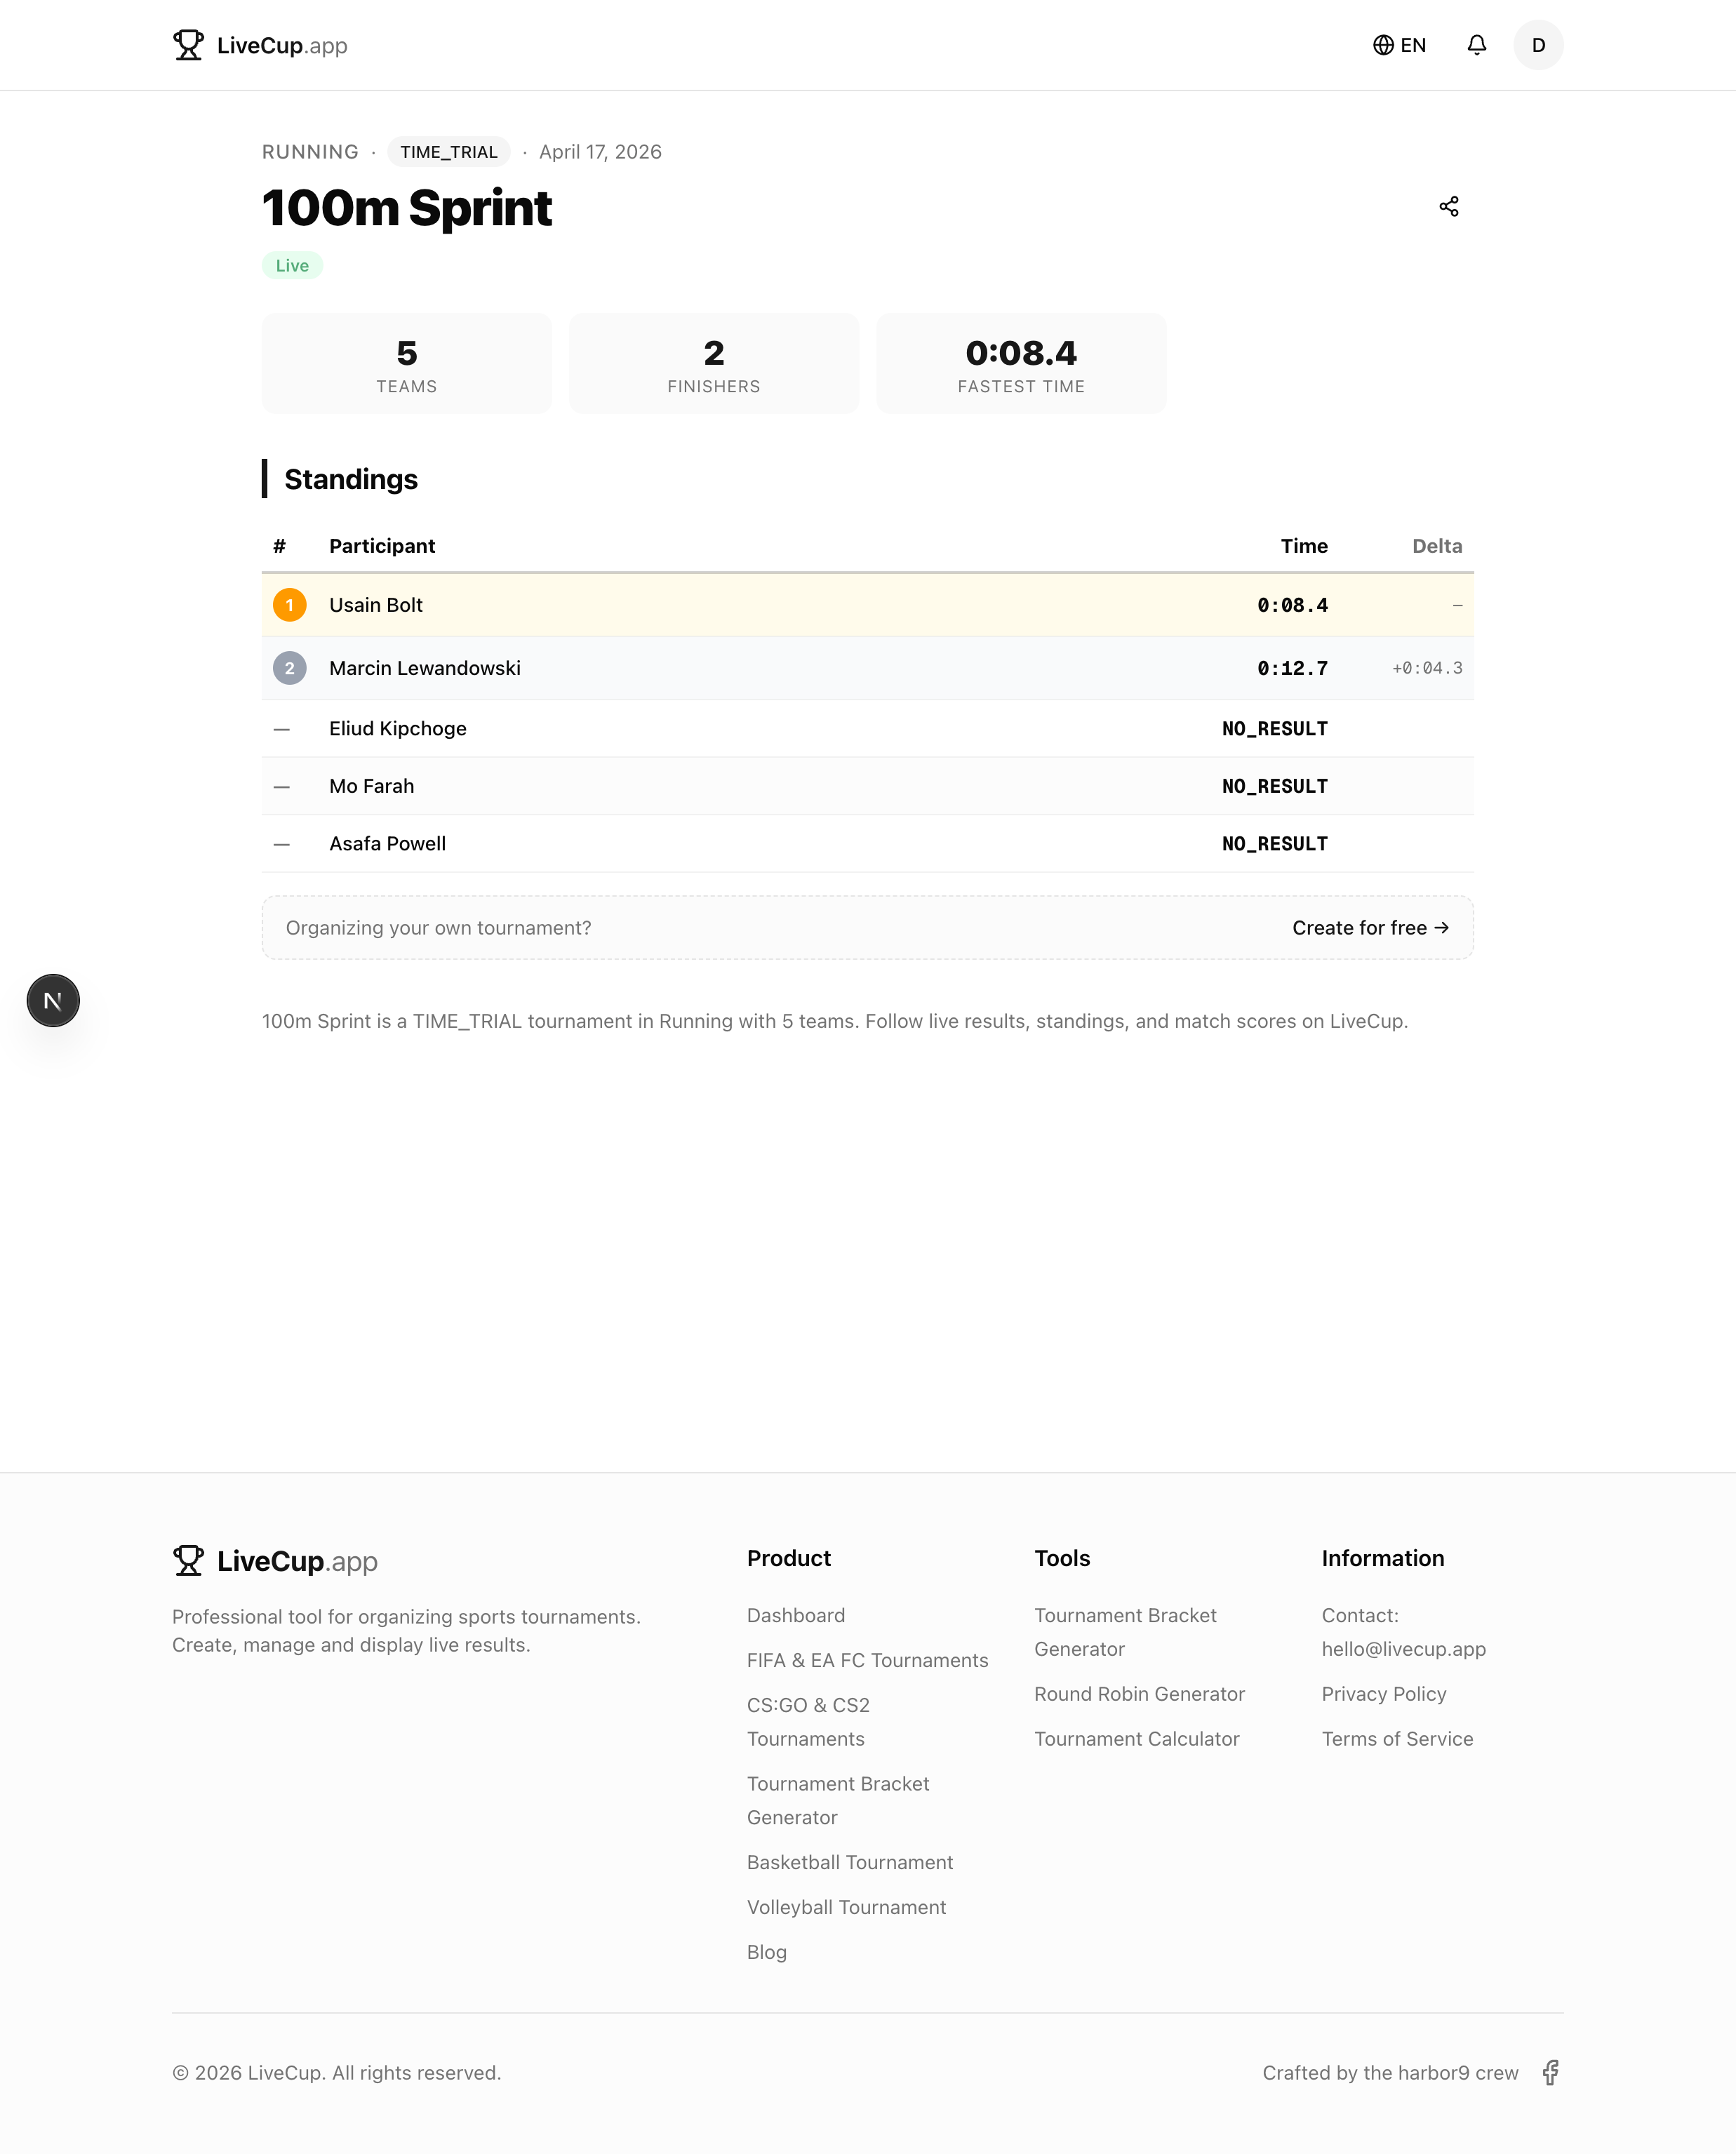Open Dashboard in the footer Product list
The width and height of the screenshot is (1736, 2154).
click(x=795, y=1615)
